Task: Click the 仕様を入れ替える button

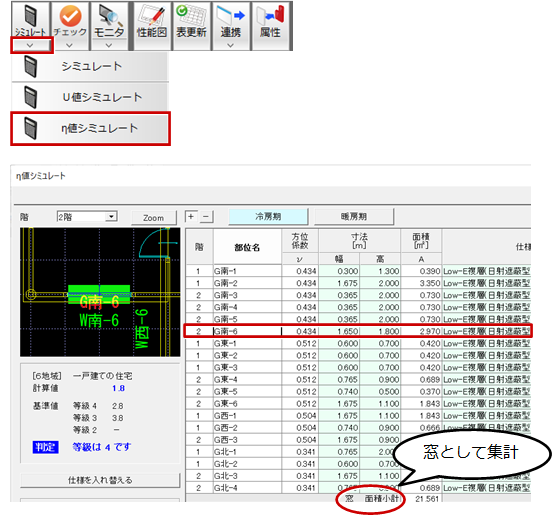Action: (x=100, y=480)
